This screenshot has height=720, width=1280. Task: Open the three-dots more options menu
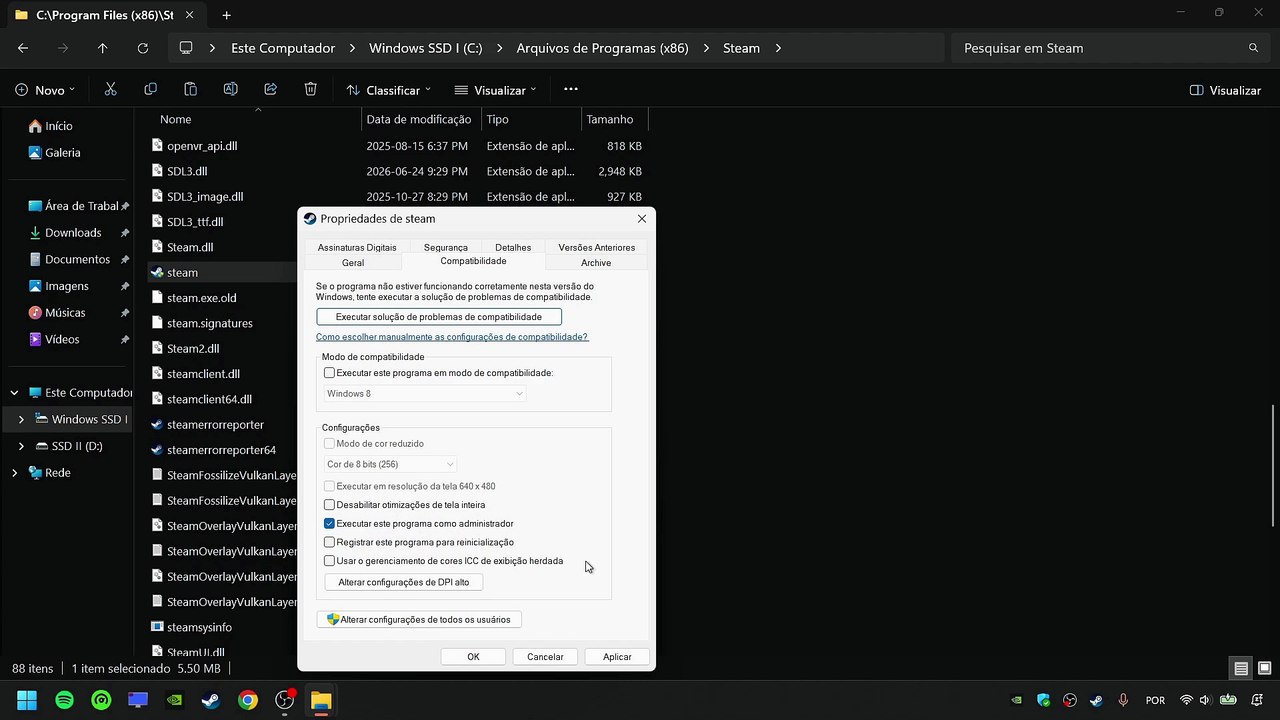(571, 89)
